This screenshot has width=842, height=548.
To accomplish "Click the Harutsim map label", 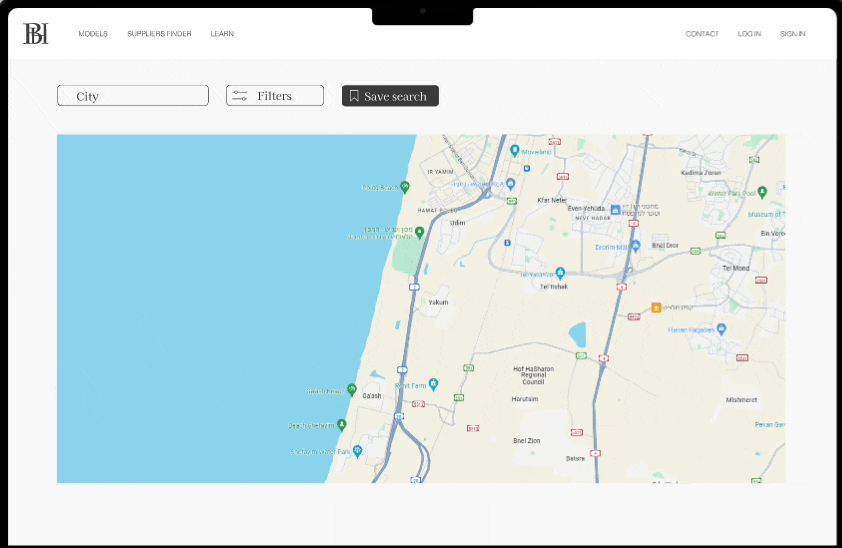I will (x=525, y=399).
